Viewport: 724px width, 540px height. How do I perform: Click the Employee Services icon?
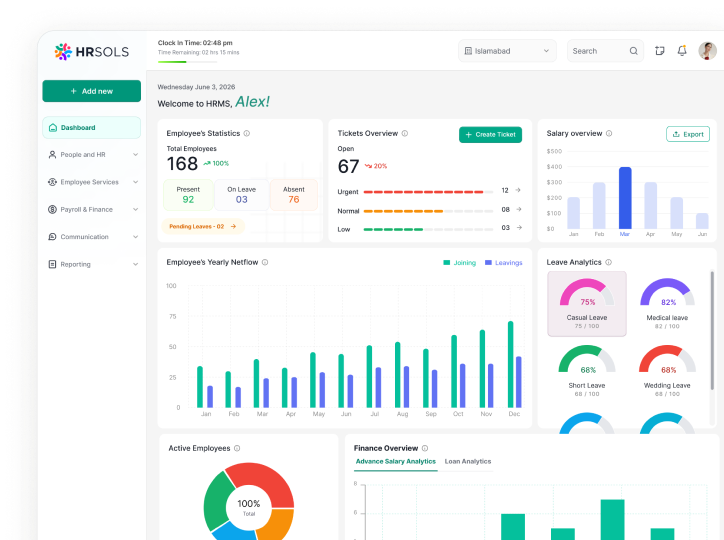pos(52,182)
